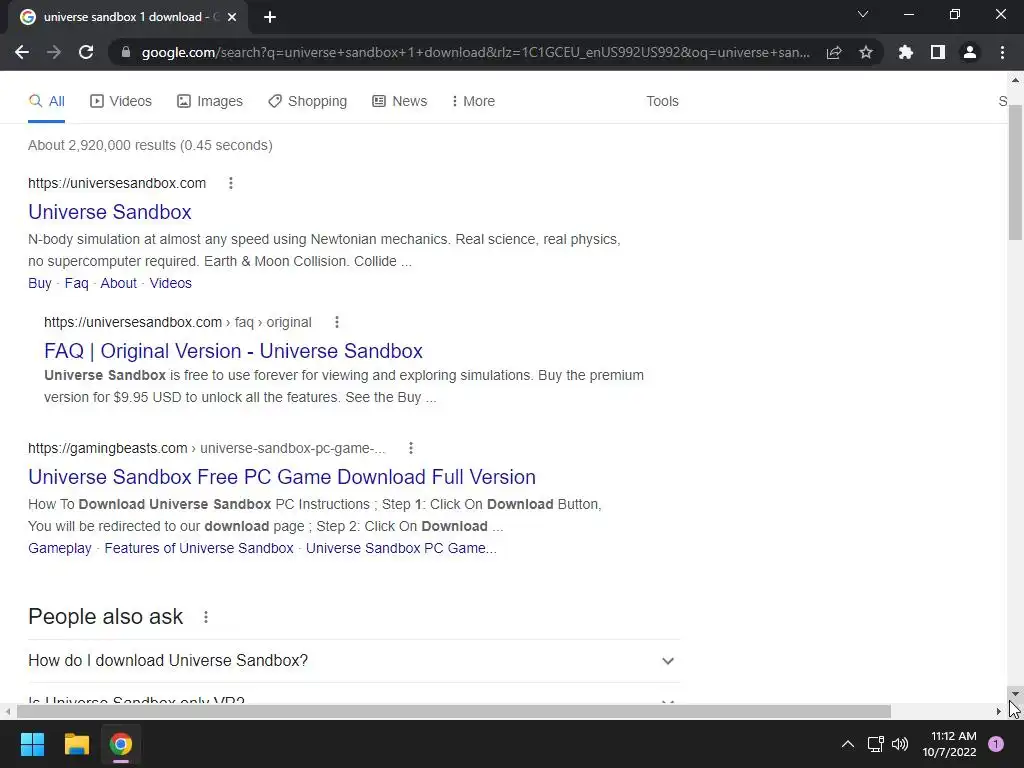Image resolution: width=1024 pixels, height=768 pixels.
Task: Select the All search tab
Action: [x=46, y=101]
